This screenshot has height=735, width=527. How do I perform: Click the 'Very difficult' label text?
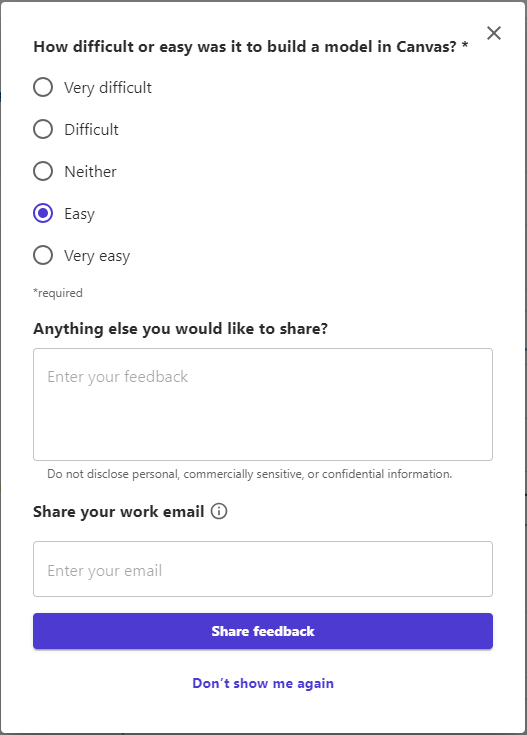[108, 88]
